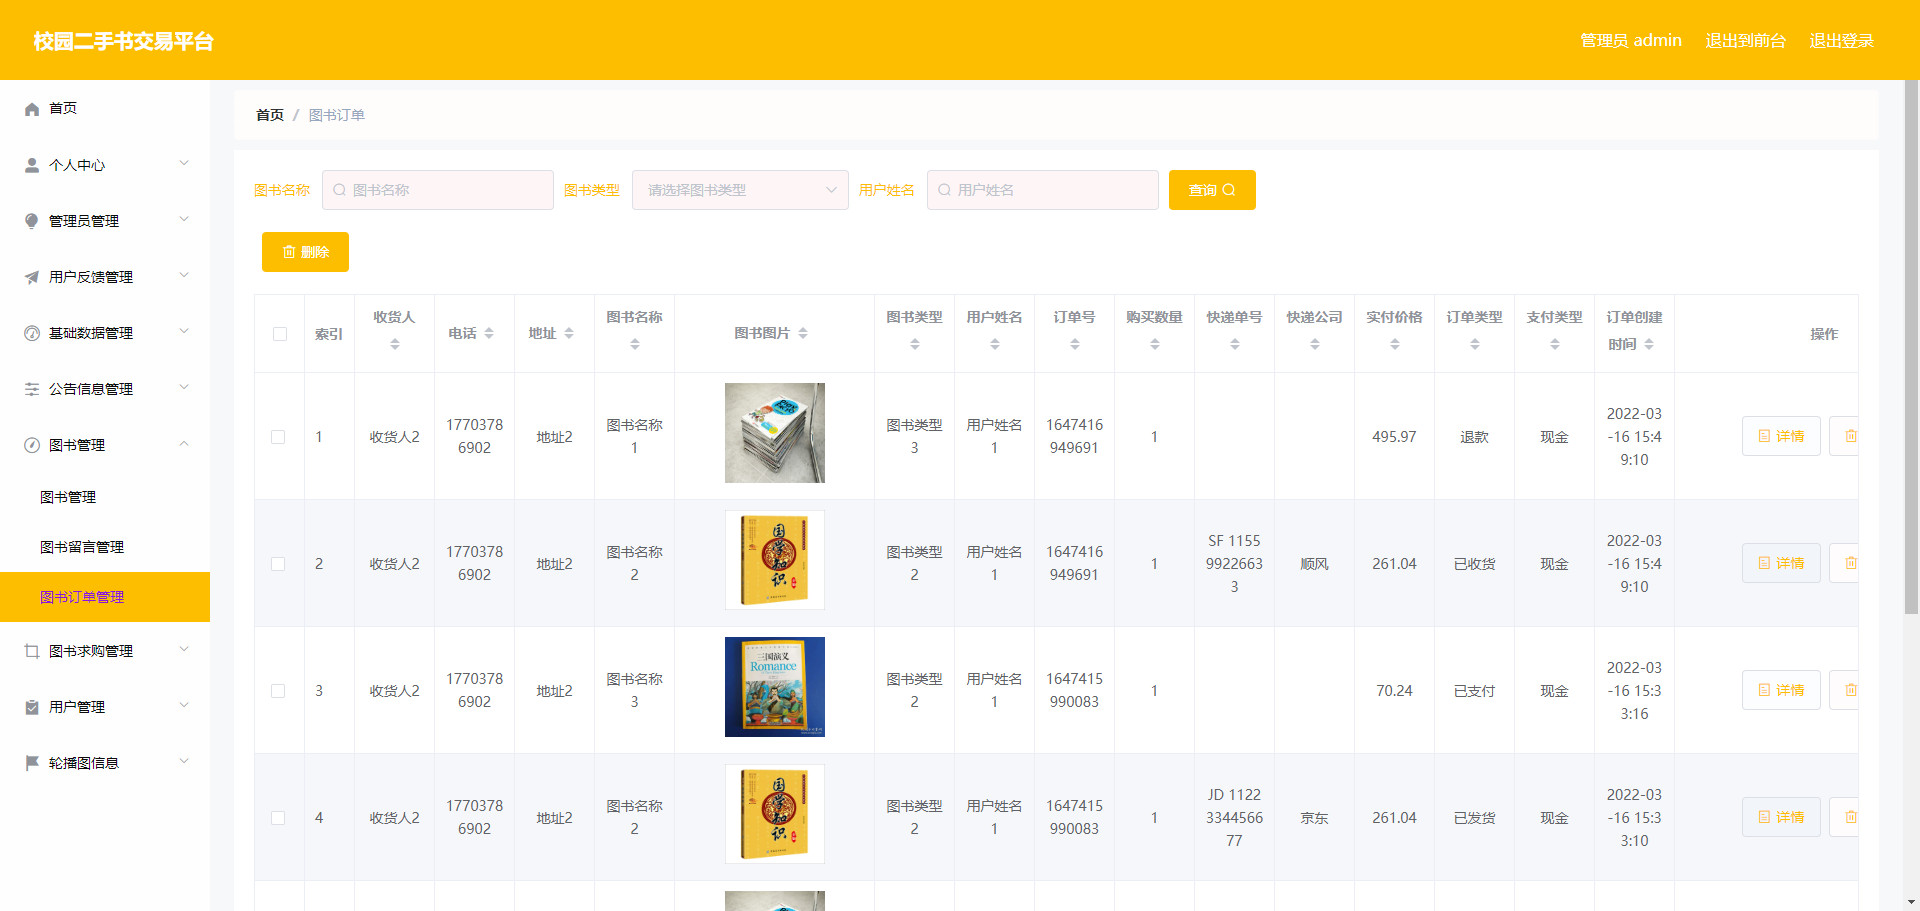
Task: Expand 个人中心 chevron
Action: (x=184, y=164)
